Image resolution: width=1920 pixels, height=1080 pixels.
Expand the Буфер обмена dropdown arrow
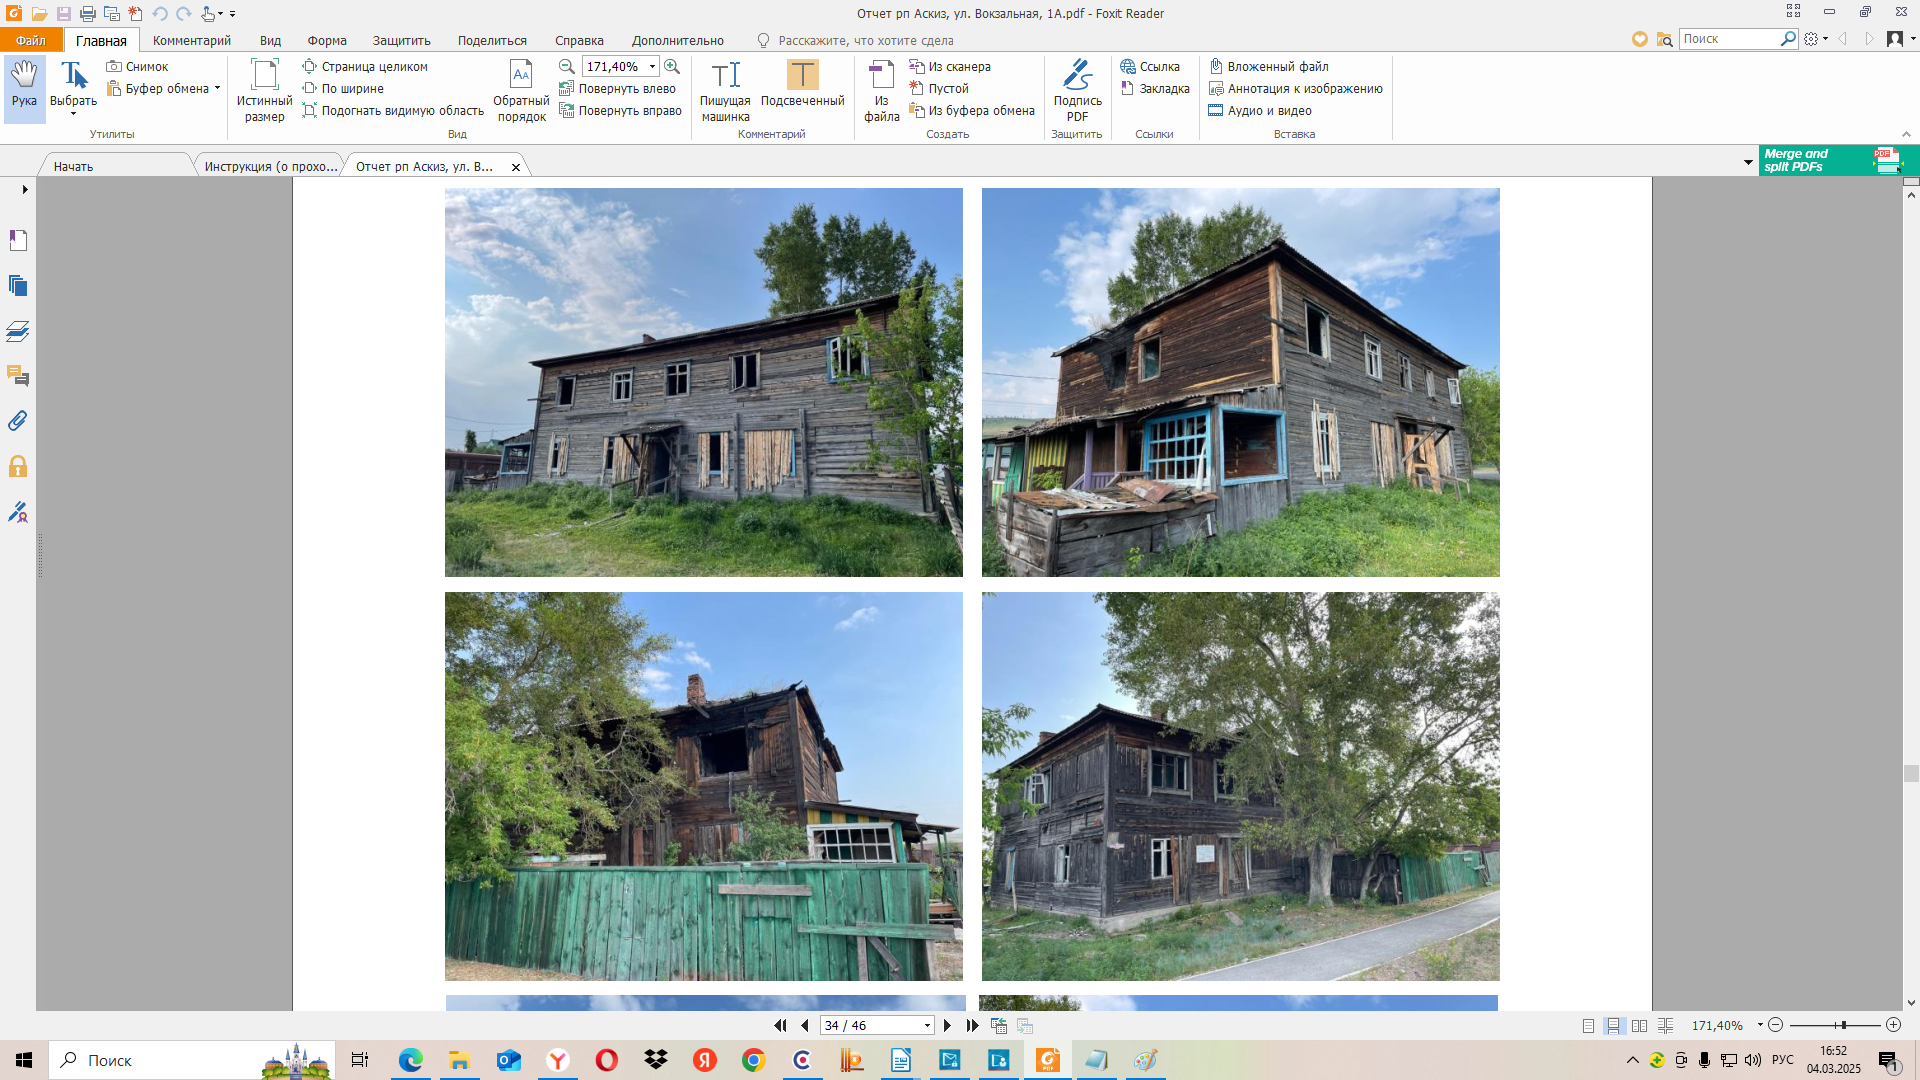tap(217, 88)
